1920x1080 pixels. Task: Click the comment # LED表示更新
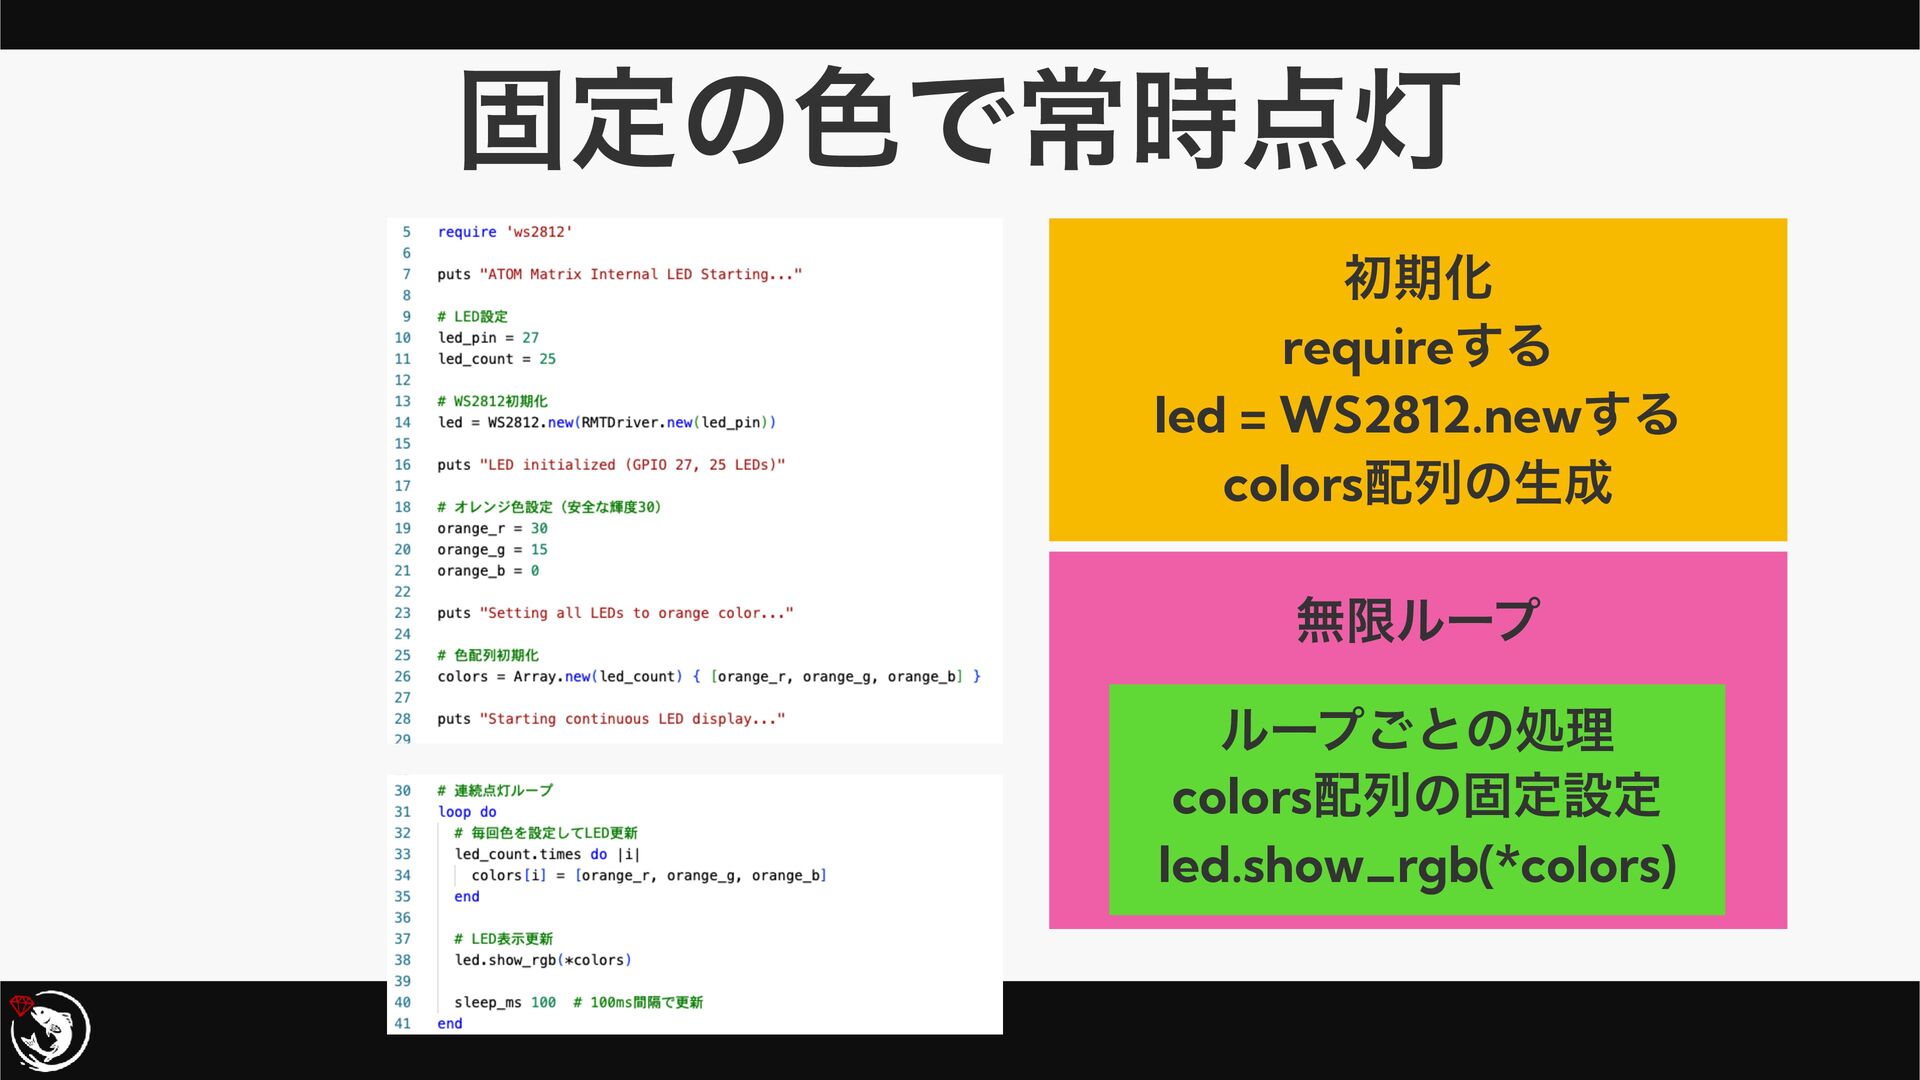(503, 939)
